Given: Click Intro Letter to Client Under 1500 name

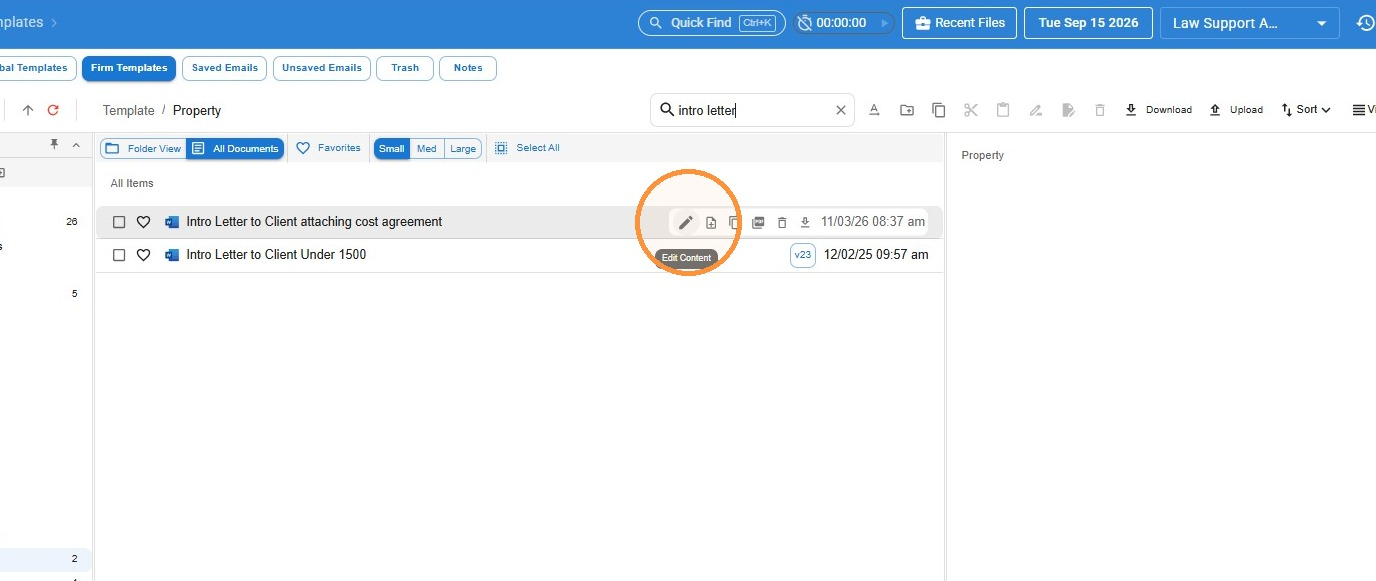Looking at the screenshot, I should tap(276, 255).
